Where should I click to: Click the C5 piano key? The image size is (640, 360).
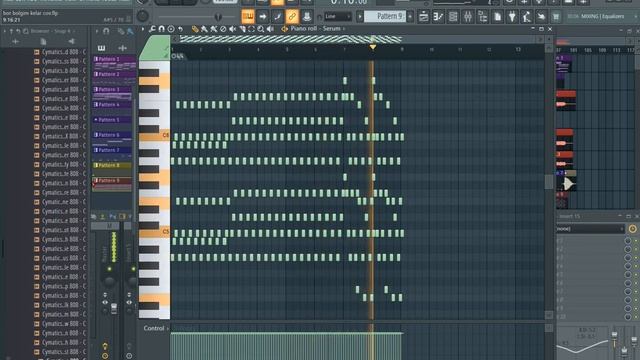click(154, 233)
